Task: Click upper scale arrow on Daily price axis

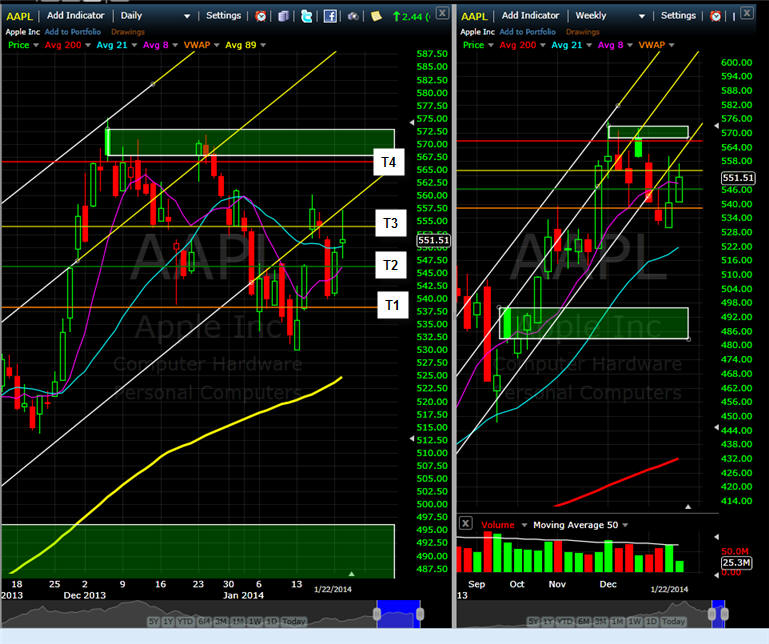Action: tap(412, 122)
